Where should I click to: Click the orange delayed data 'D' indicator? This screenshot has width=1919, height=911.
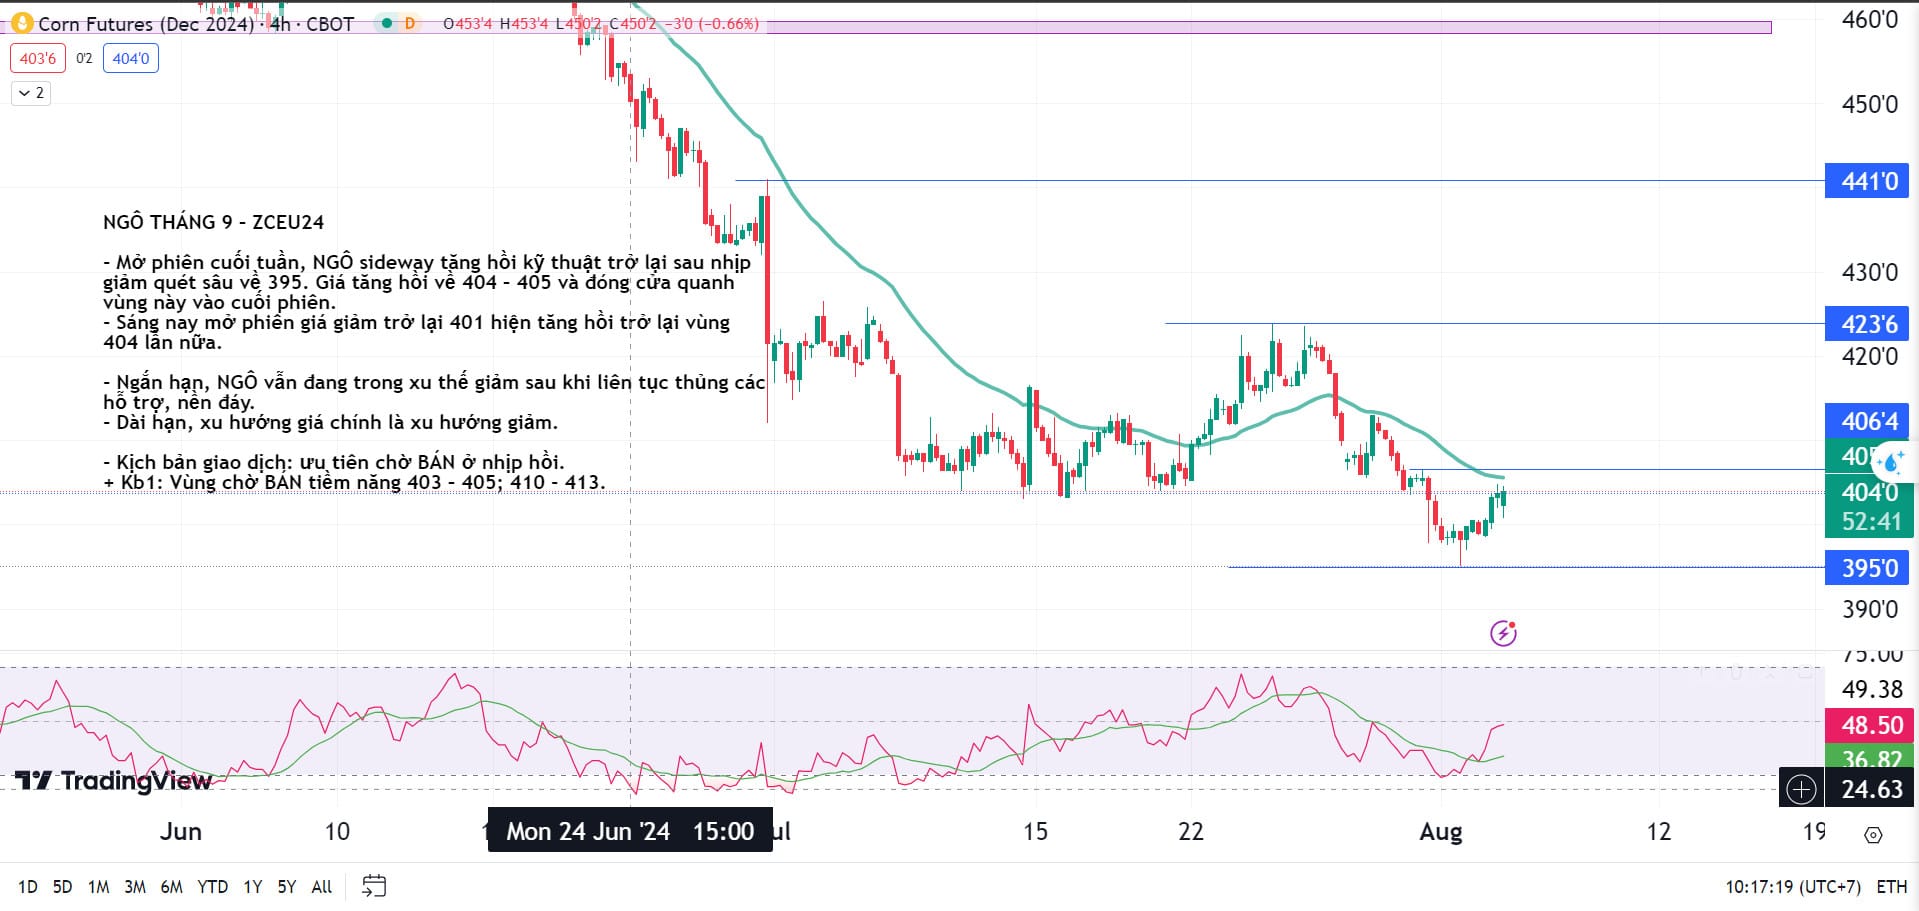point(409,23)
